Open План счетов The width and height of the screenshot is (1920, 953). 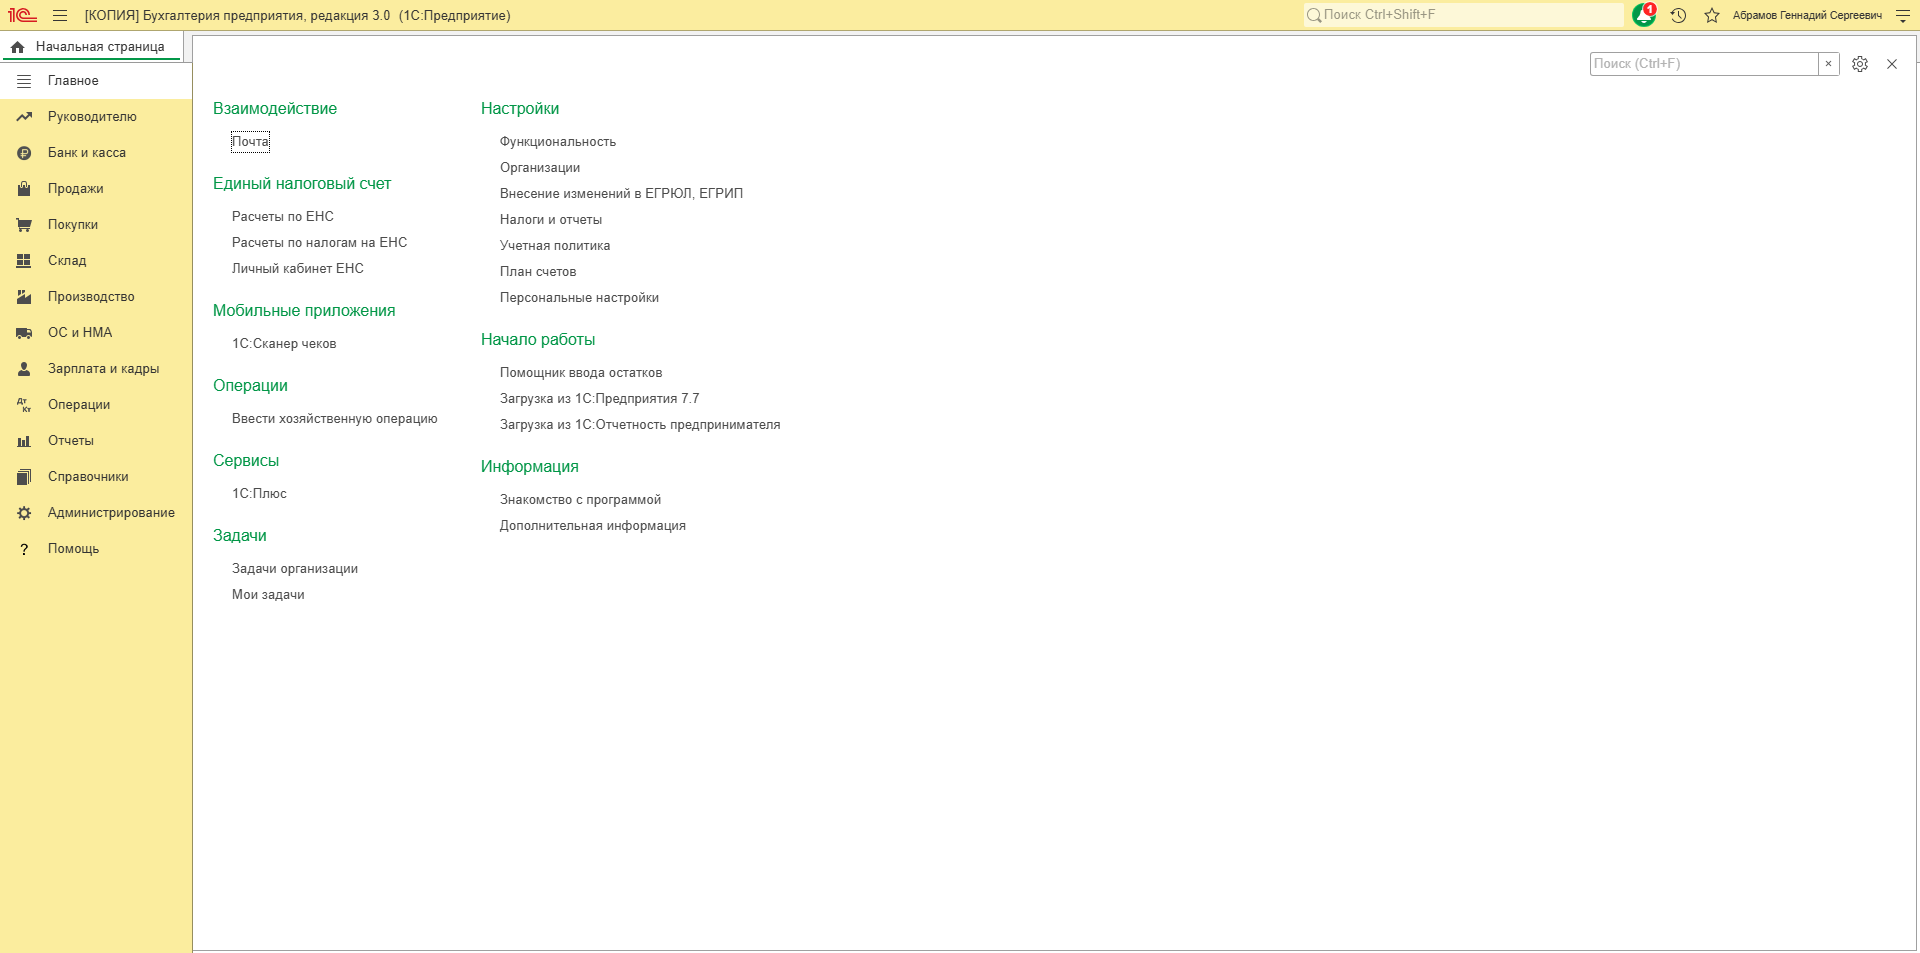tap(538, 272)
